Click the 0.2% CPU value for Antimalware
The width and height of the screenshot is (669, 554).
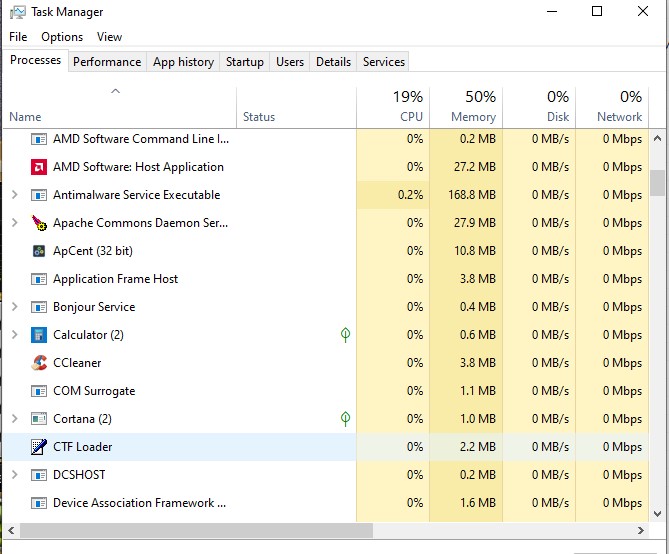[x=410, y=195]
